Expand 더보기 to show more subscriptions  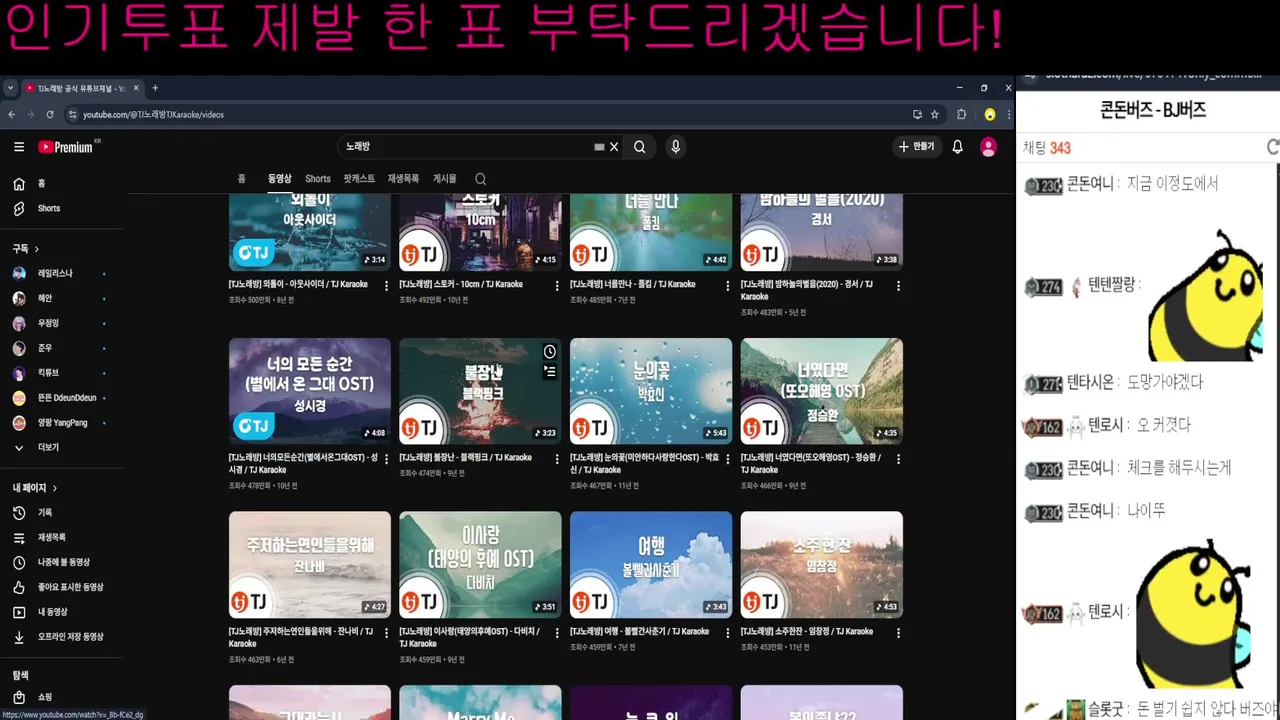click(x=61, y=447)
